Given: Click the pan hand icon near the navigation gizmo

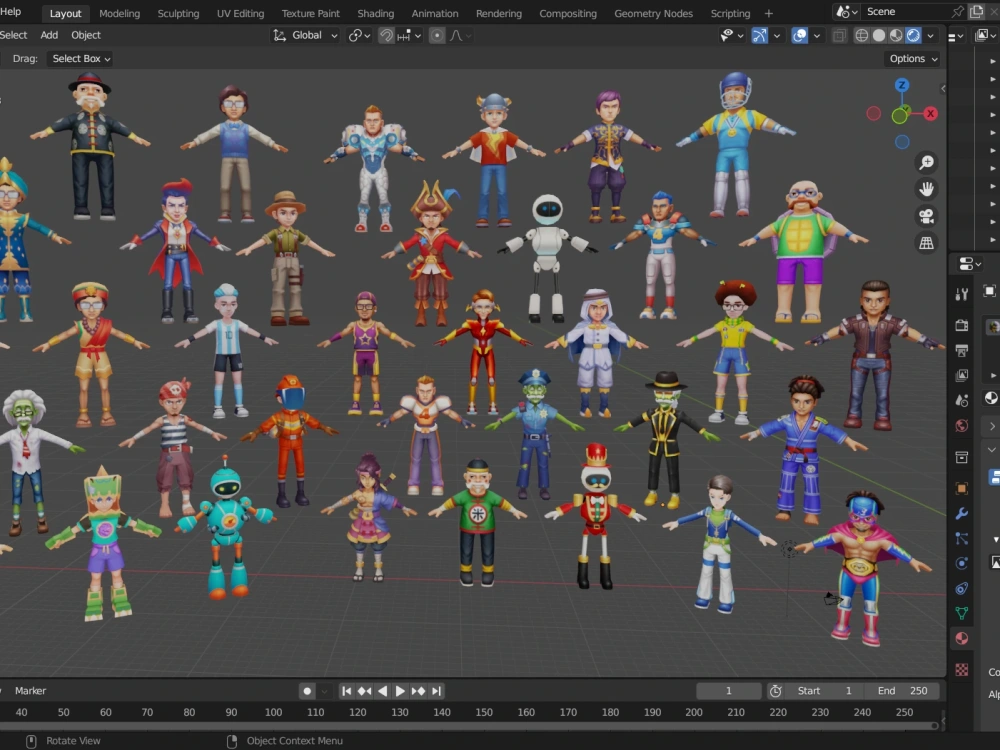Looking at the screenshot, I should click(926, 187).
